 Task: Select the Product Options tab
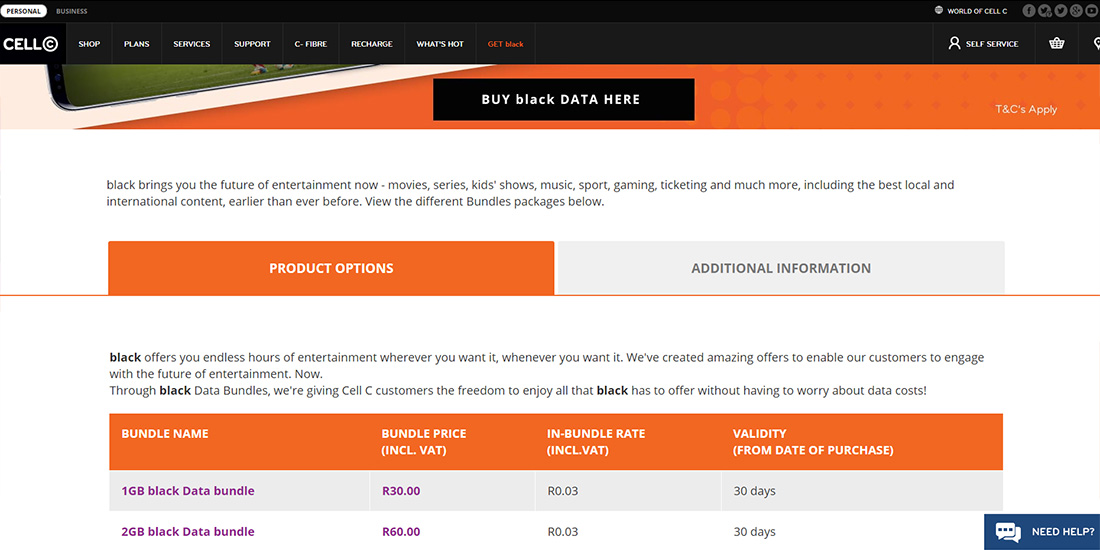coord(331,268)
